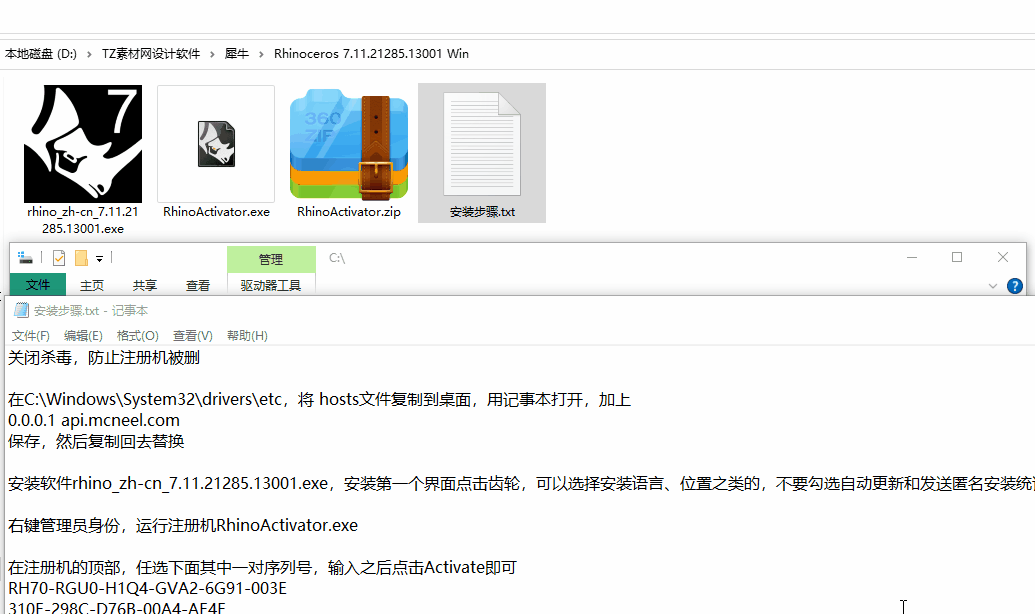1035x614 pixels.
Task: Click the serial 'RH70-RGU0-H1Q4-GVA2-6G91-003E'
Action: [x=147, y=588]
